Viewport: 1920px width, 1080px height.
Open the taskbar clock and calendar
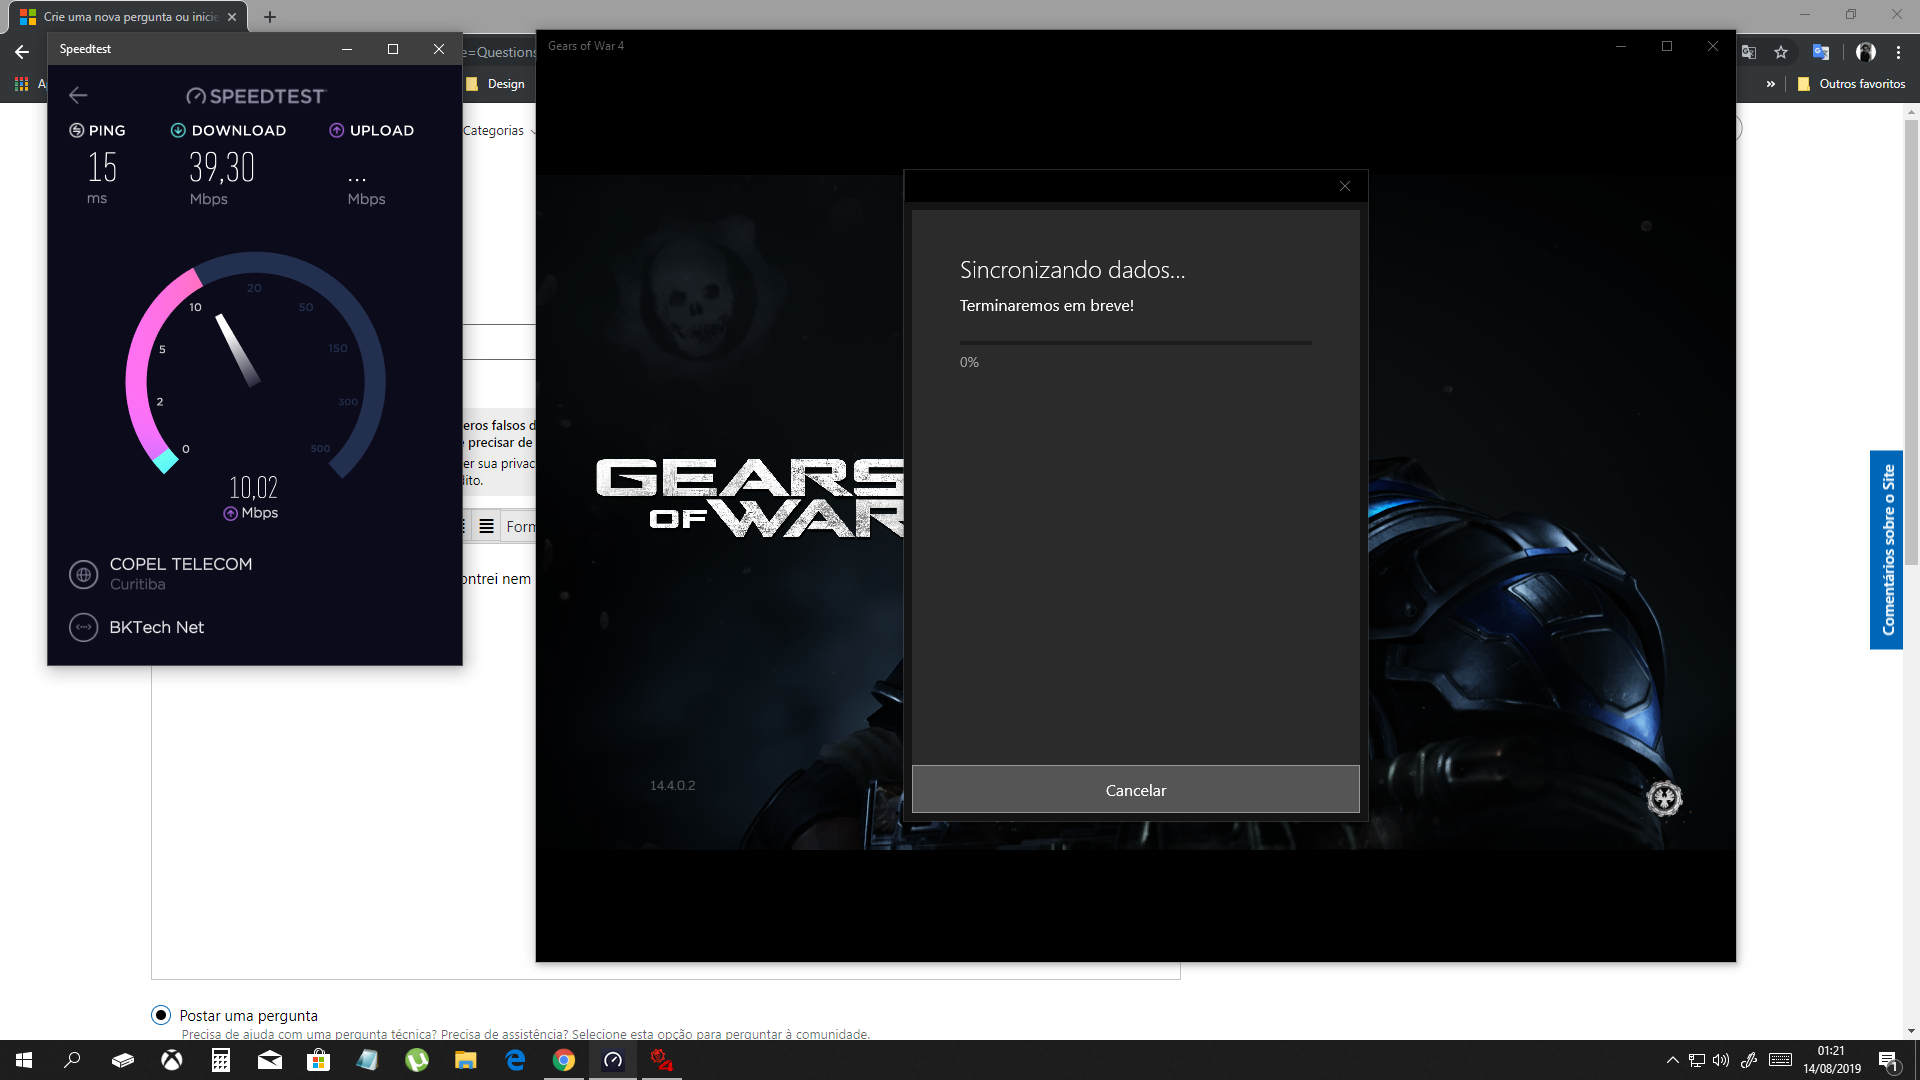(x=1832, y=1060)
